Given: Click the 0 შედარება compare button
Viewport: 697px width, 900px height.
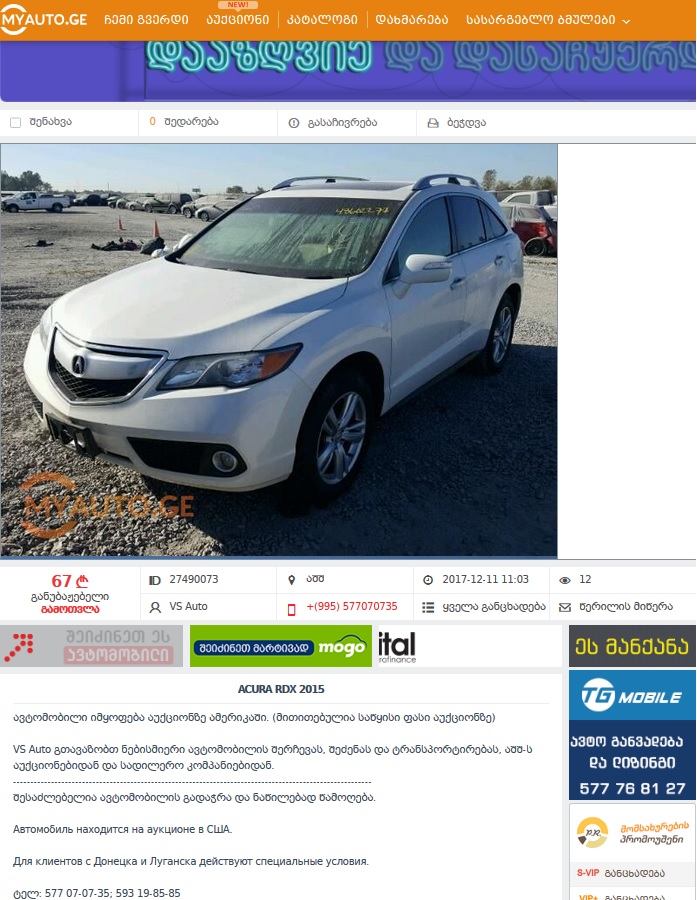Looking at the screenshot, I should (x=184, y=122).
